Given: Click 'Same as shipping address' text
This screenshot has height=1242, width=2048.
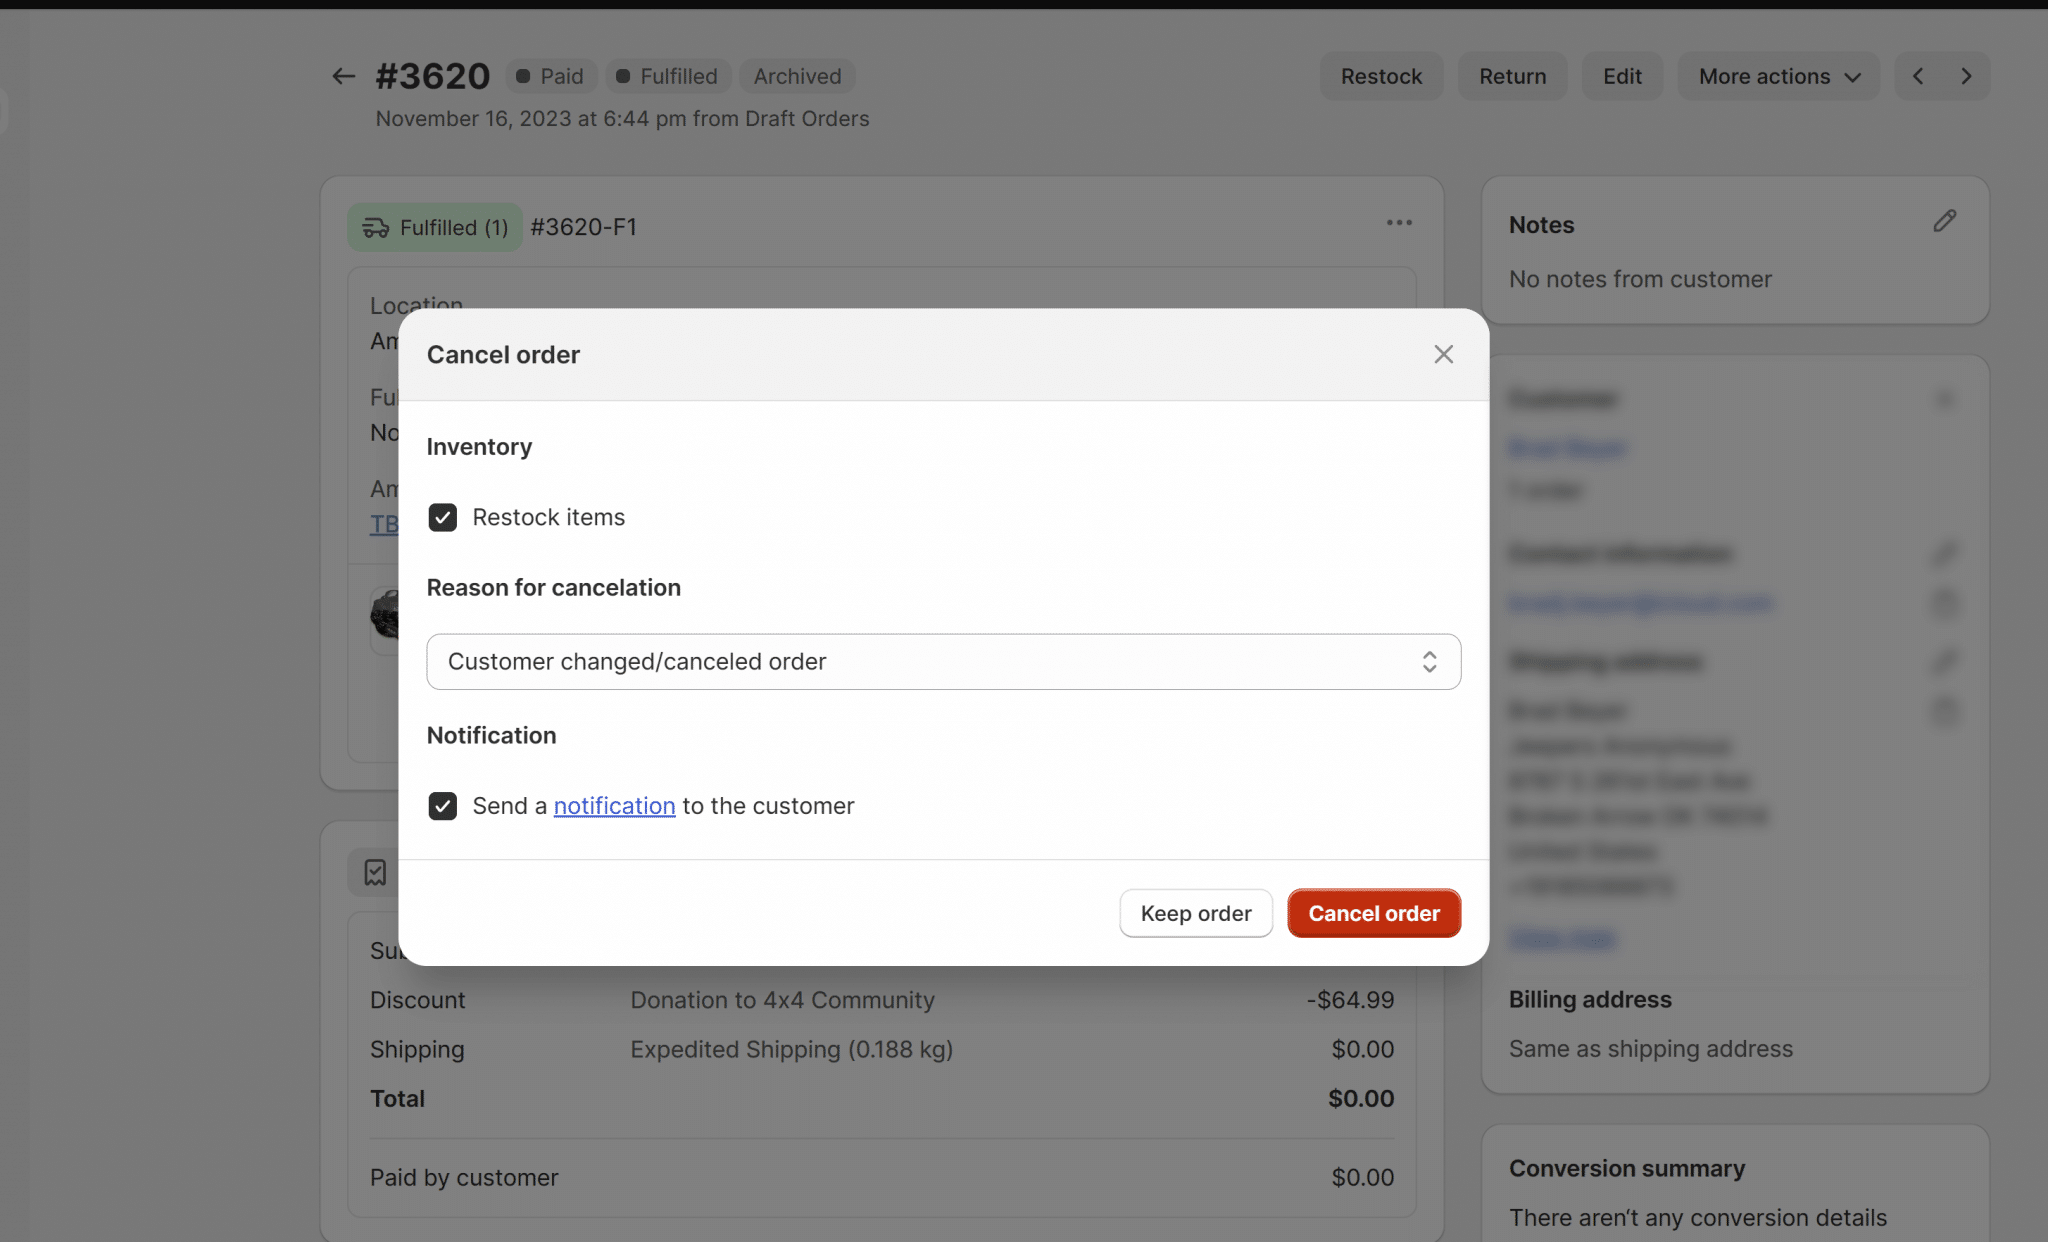Looking at the screenshot, I should 1650,1049.
